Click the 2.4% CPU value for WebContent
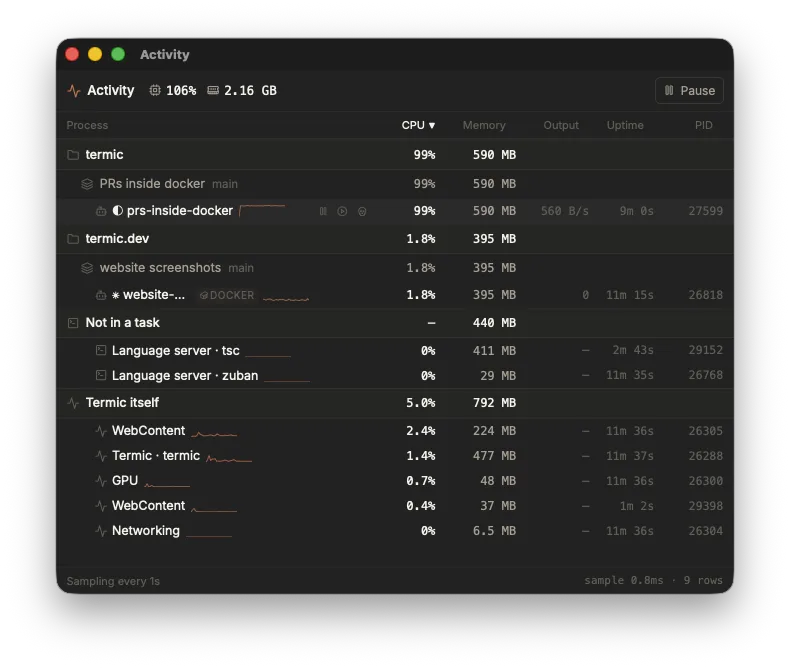 tap(421, 431)
